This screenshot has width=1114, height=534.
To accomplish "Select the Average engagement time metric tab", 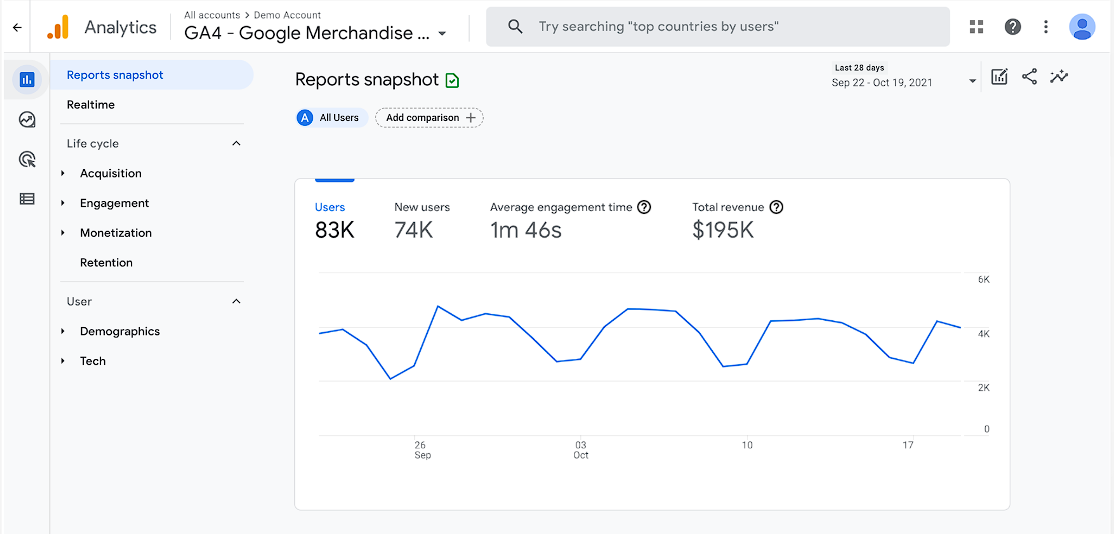I will click(570, 220).
